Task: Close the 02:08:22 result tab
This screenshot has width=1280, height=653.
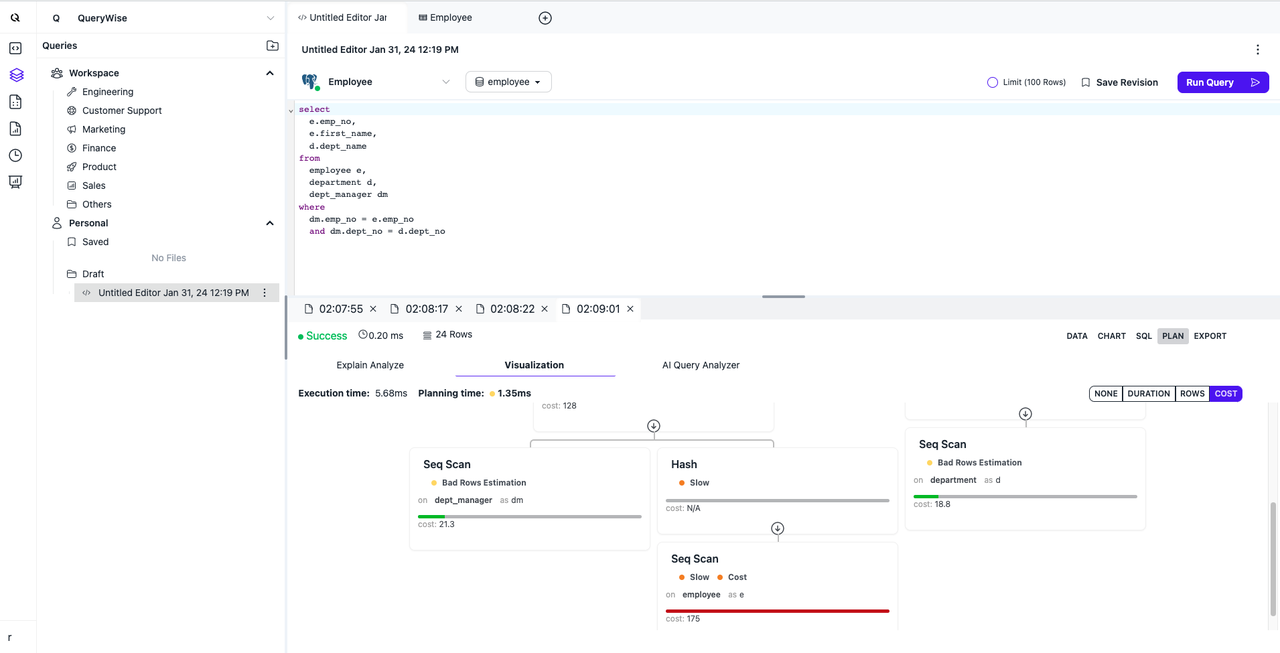Action: pyautogui.click(x=545, y=309)
